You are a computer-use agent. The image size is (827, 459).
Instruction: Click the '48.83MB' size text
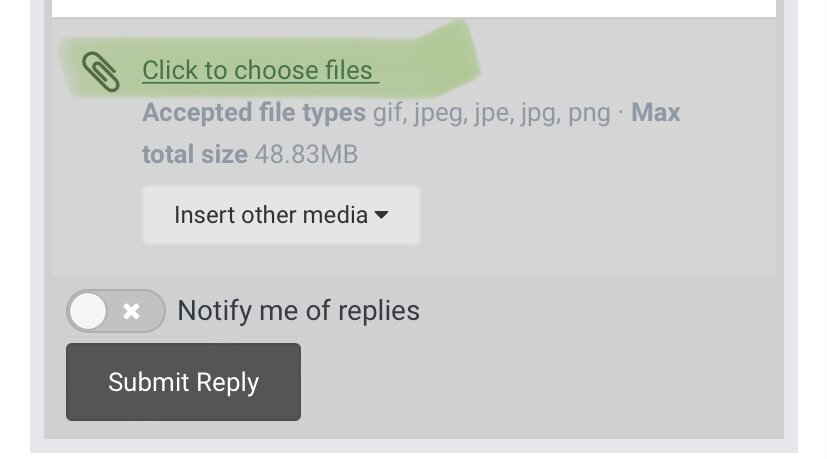point(306,155)
